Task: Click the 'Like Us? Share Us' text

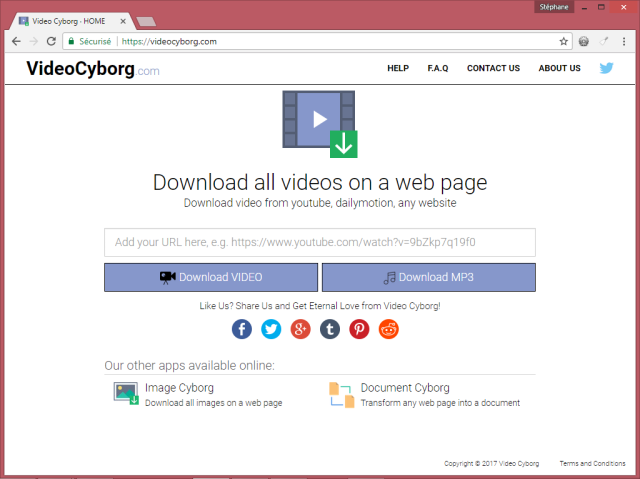Action: (320, 306)
